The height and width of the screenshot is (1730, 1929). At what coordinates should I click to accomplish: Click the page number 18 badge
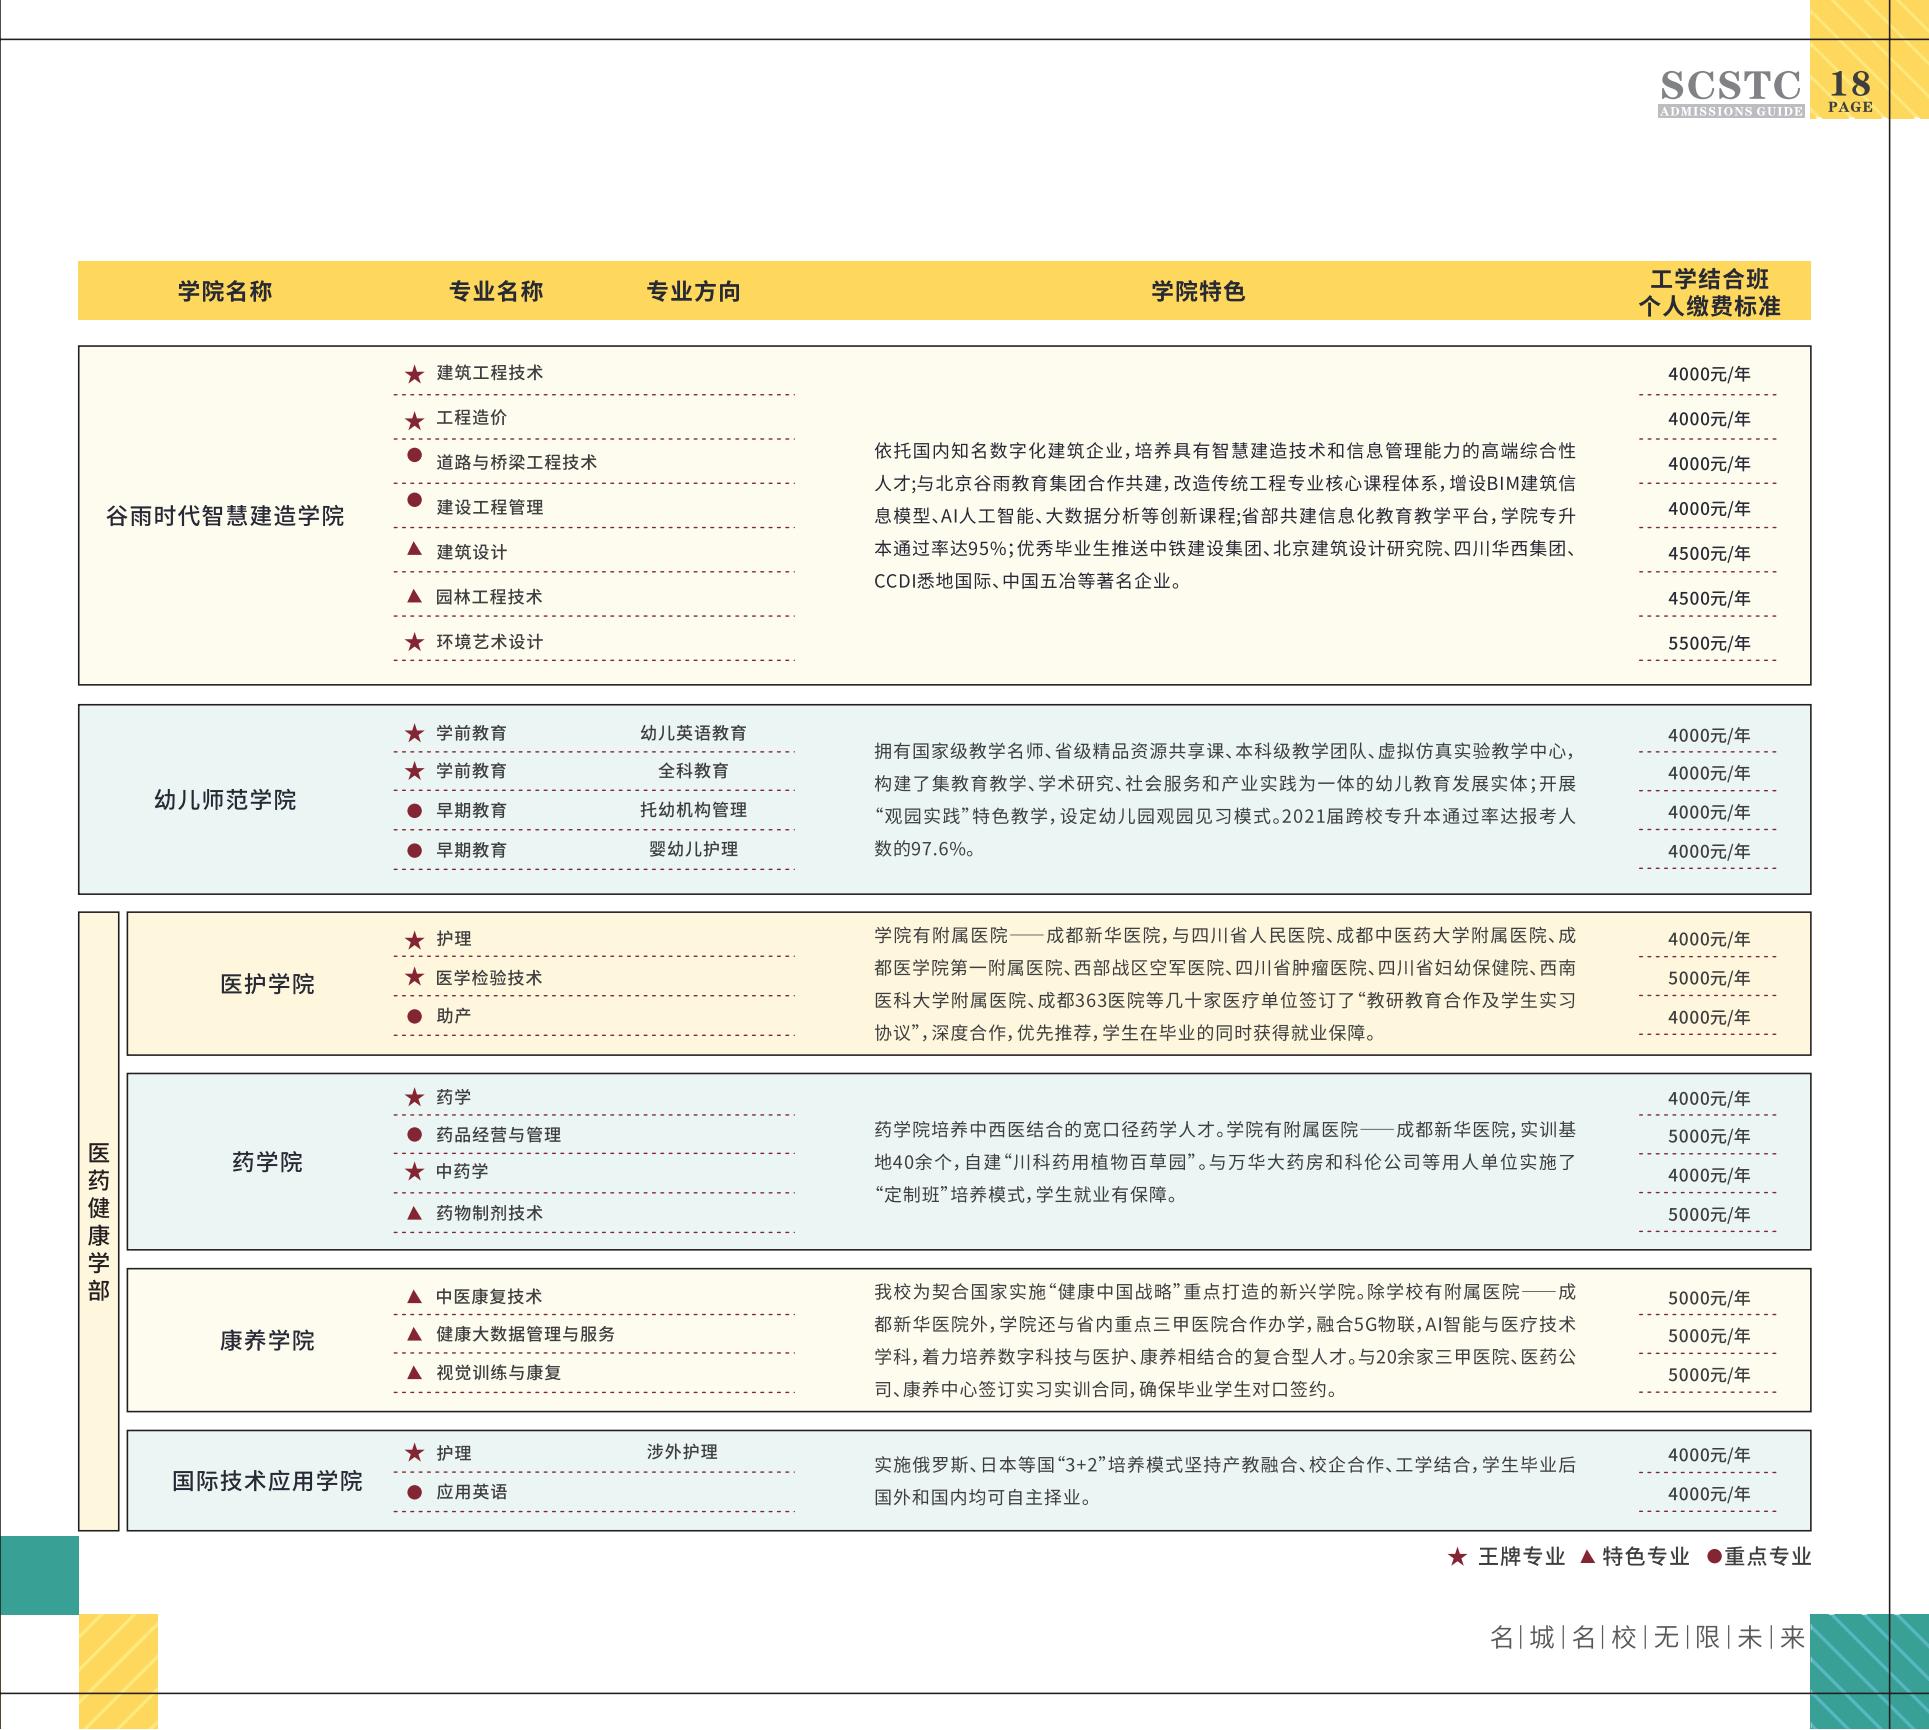tap(1849, 88)
